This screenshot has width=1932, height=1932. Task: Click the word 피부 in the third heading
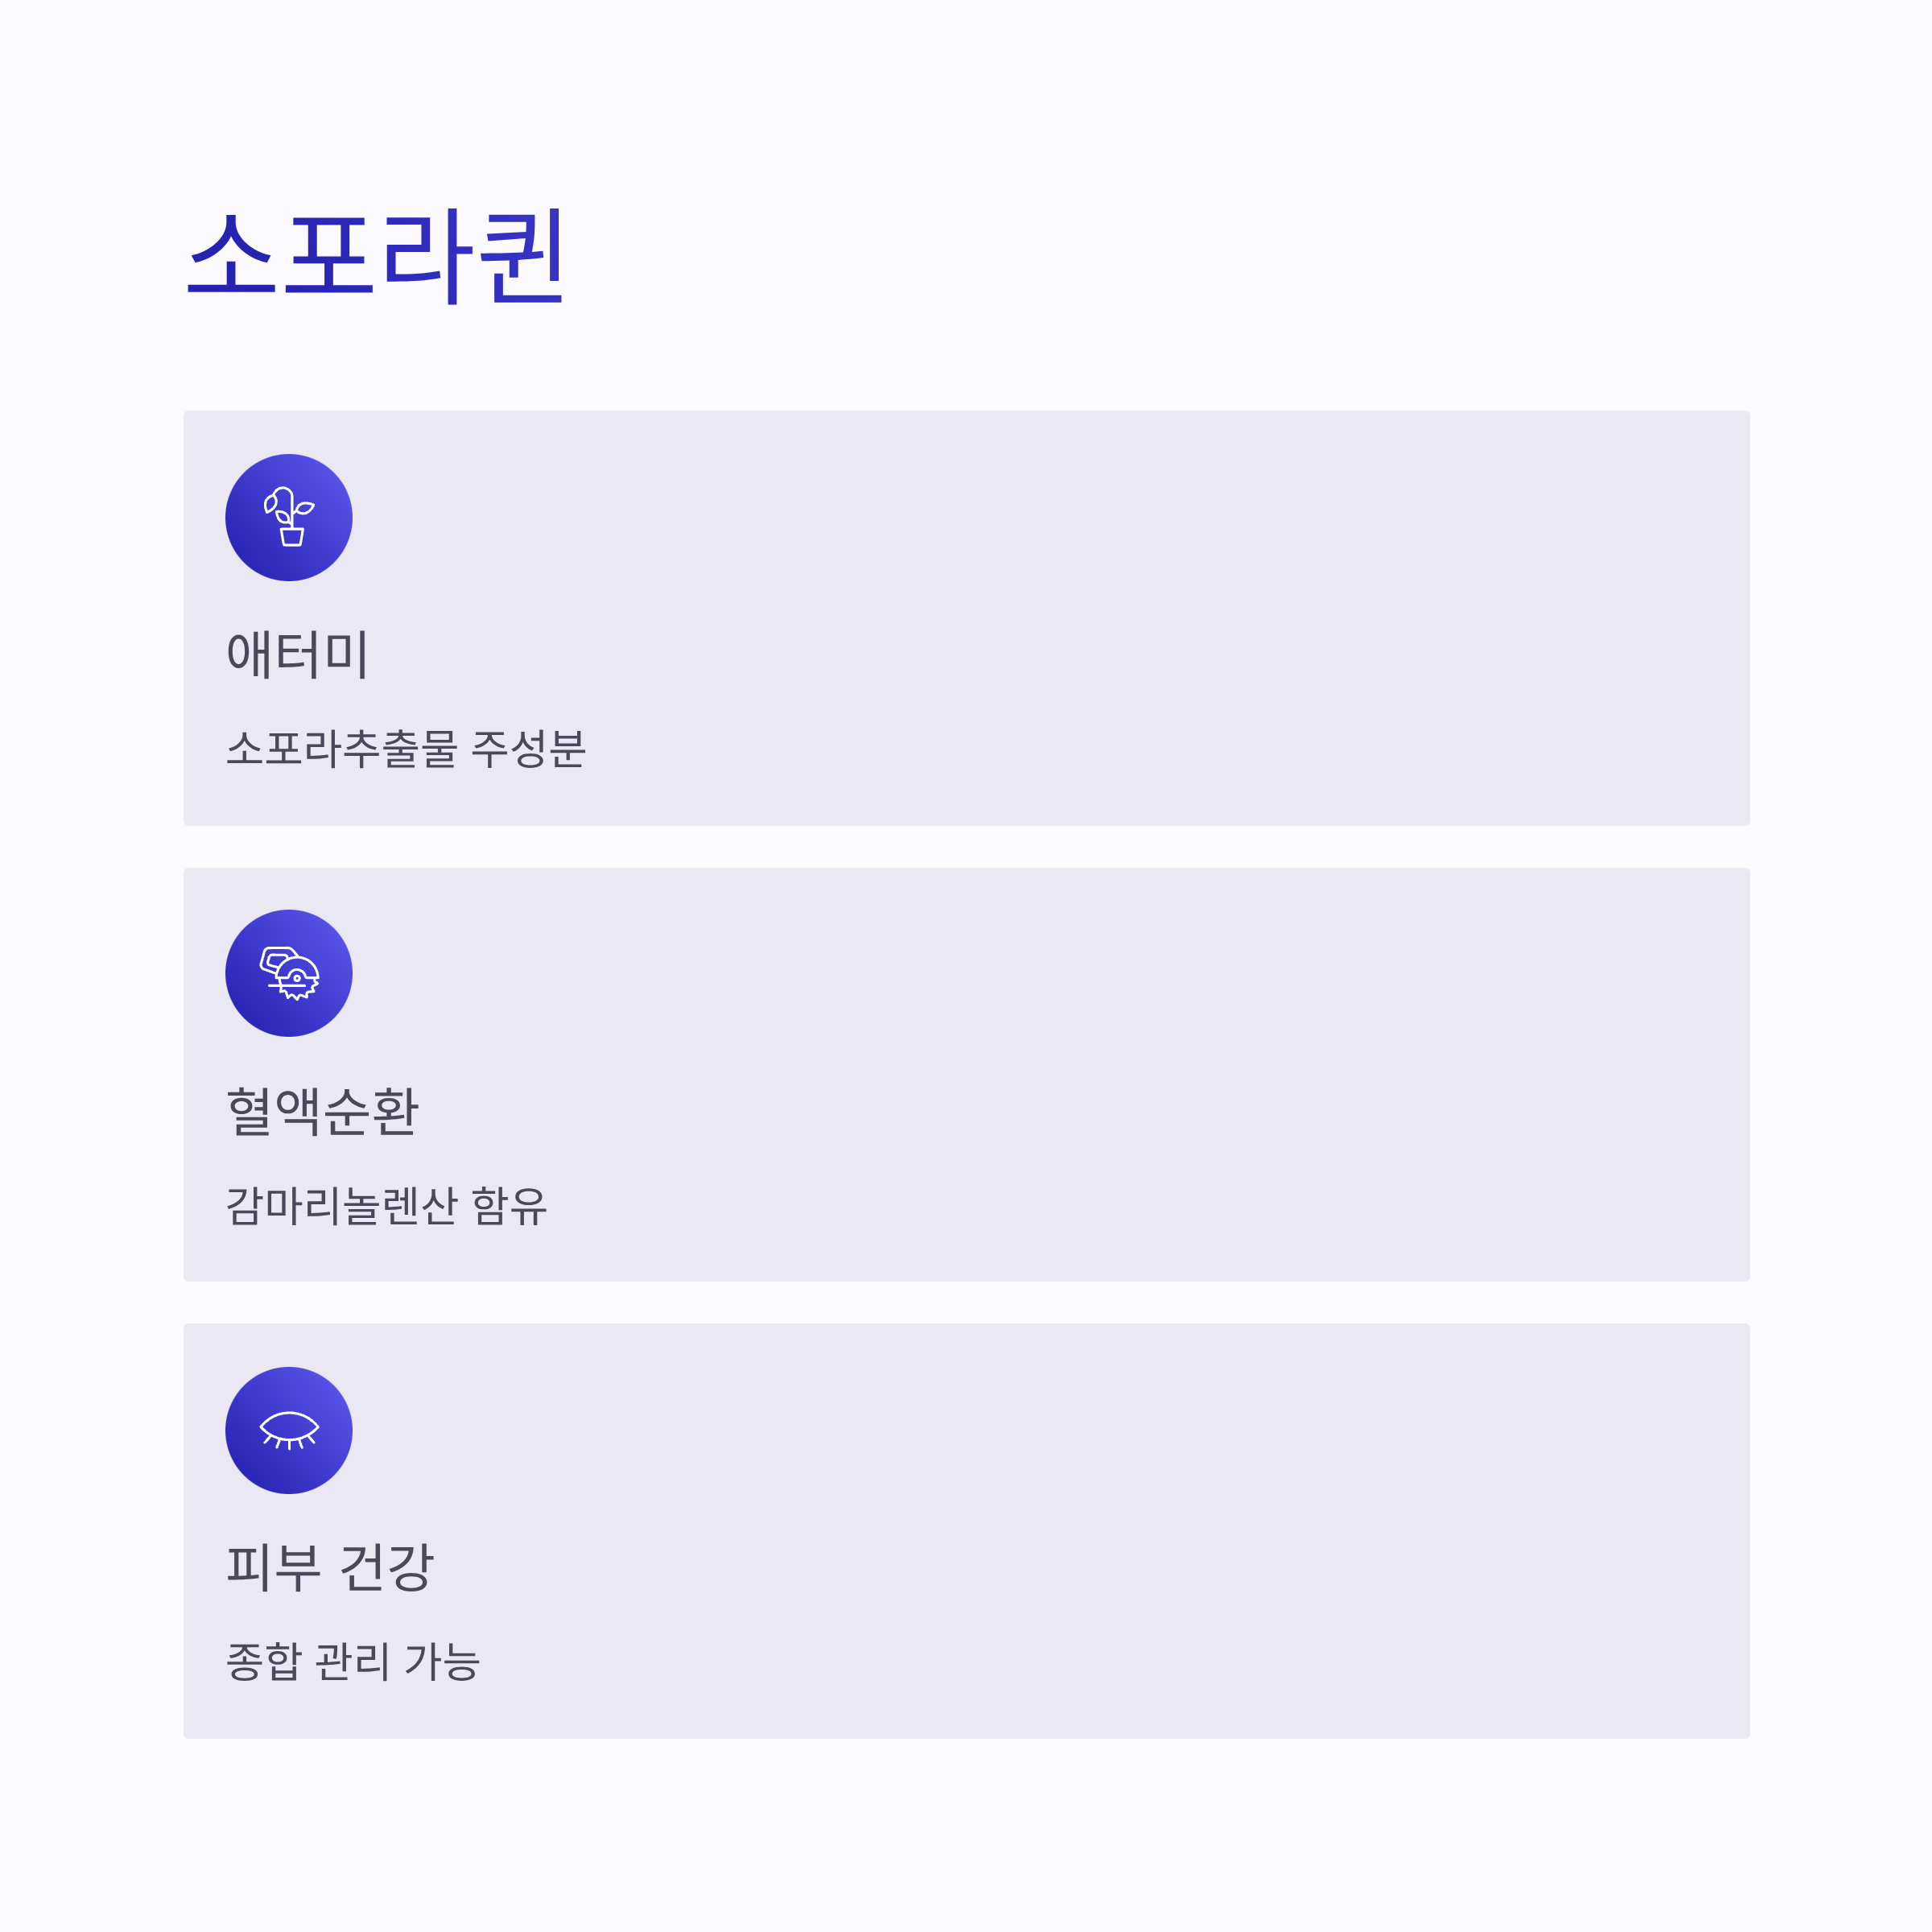[273, 1567]
